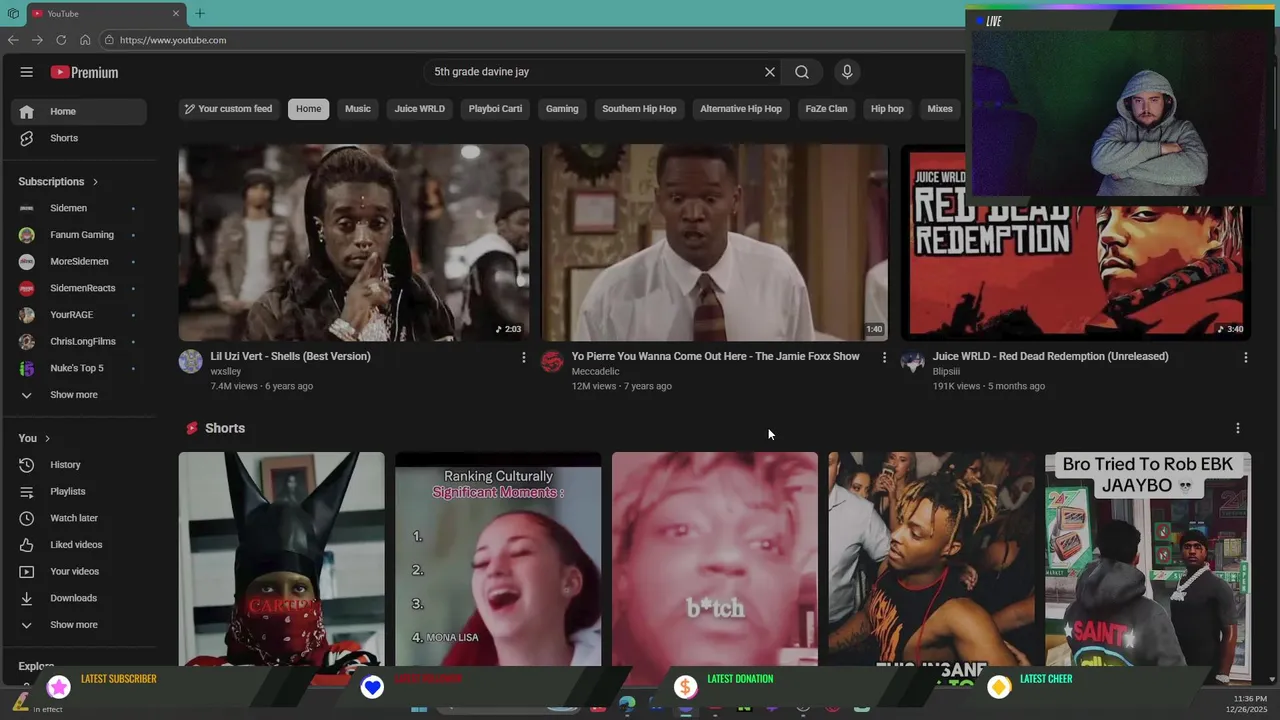Open a new browser tab
Viewport: 1280px width, 720px height.
(x=200, y=14)
